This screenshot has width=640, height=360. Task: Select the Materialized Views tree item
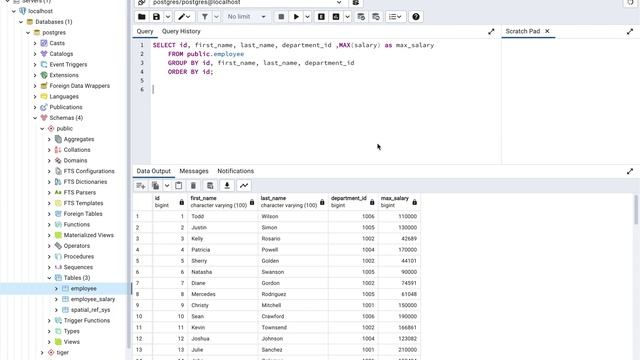[89, 235]
